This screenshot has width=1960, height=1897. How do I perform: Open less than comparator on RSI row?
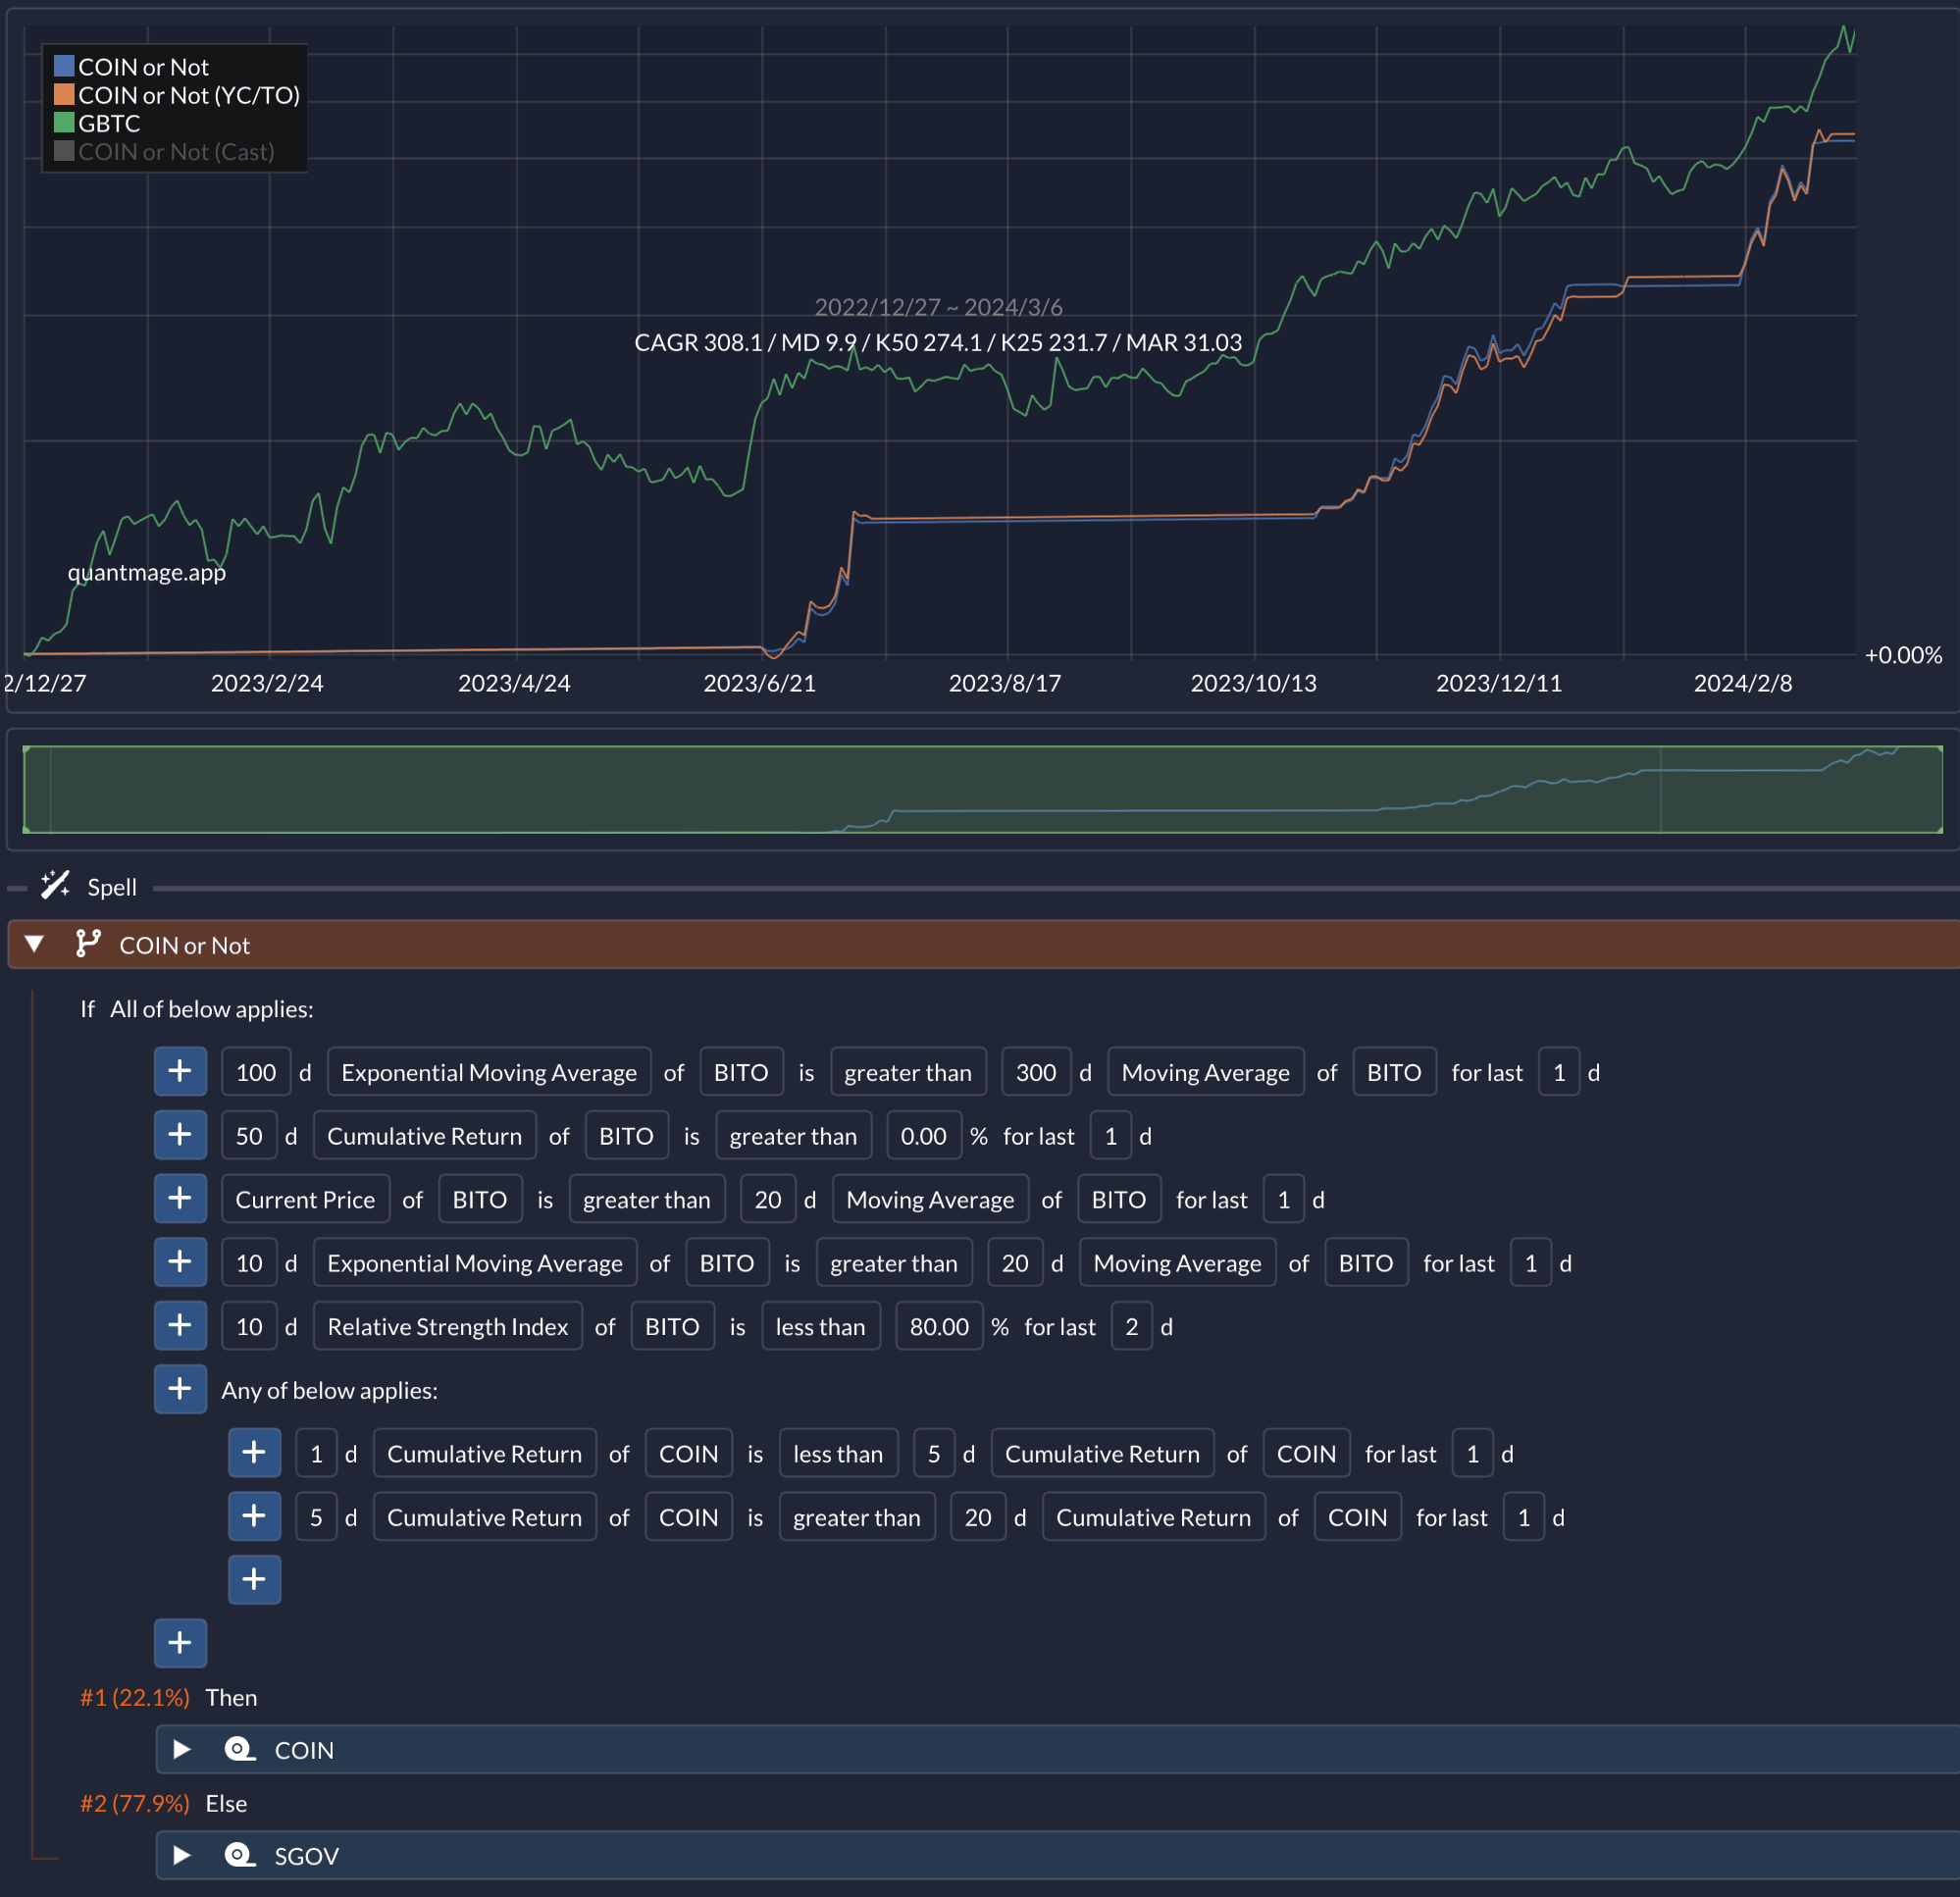[x=820, y=1326]
